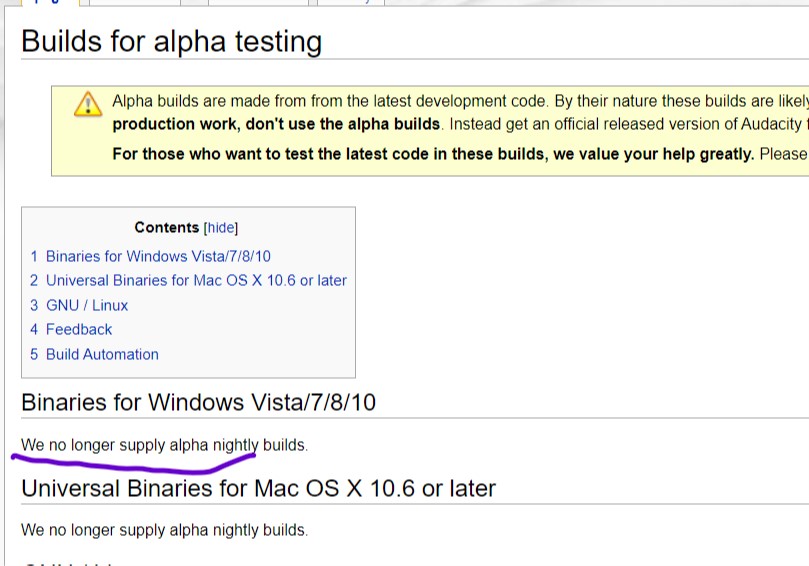Open Binaries for Windows Vista/7/8/10 contents entry
Viewport: 809px width, 566px height.
coord(158,256)
